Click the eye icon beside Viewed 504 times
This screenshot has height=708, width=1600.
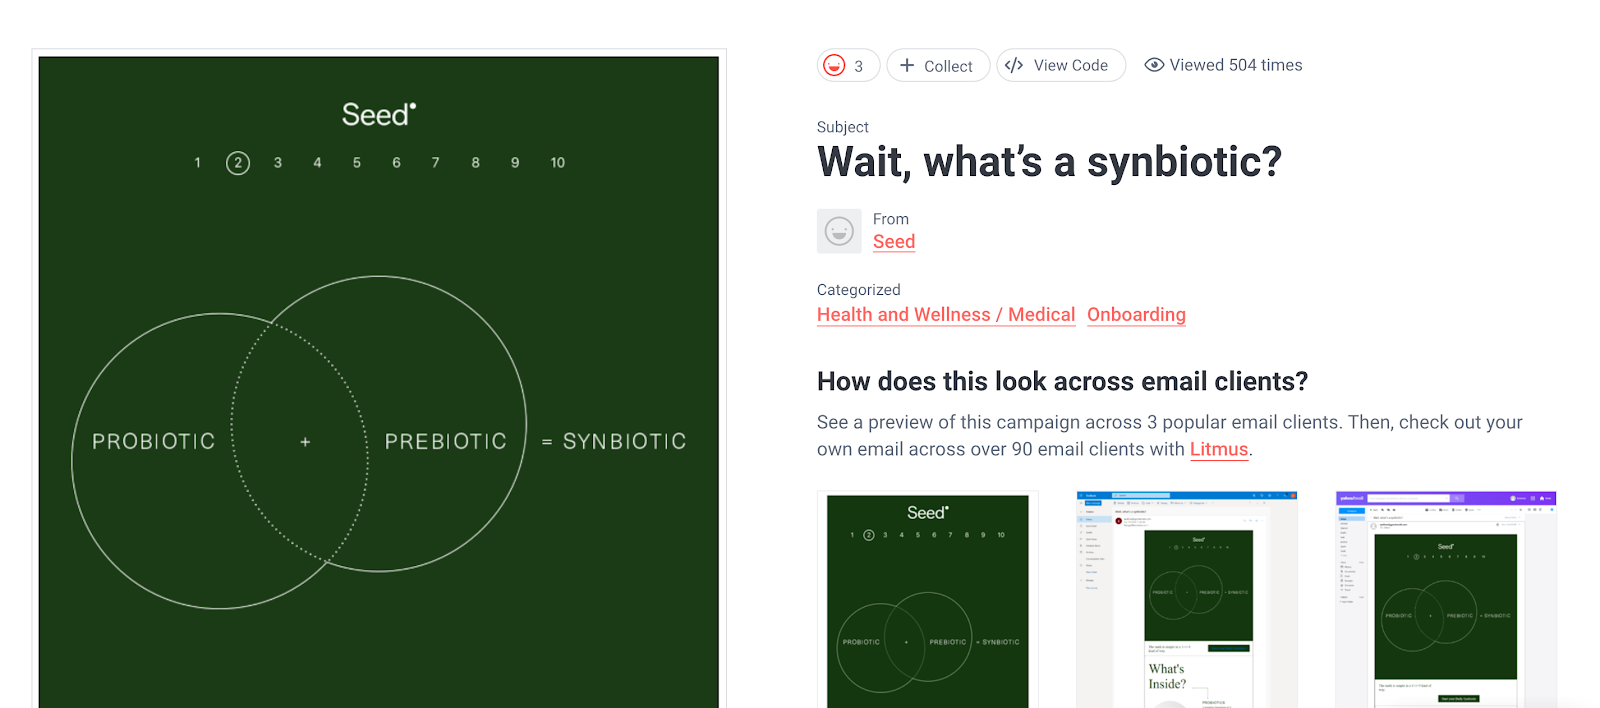click(1154, 65)
